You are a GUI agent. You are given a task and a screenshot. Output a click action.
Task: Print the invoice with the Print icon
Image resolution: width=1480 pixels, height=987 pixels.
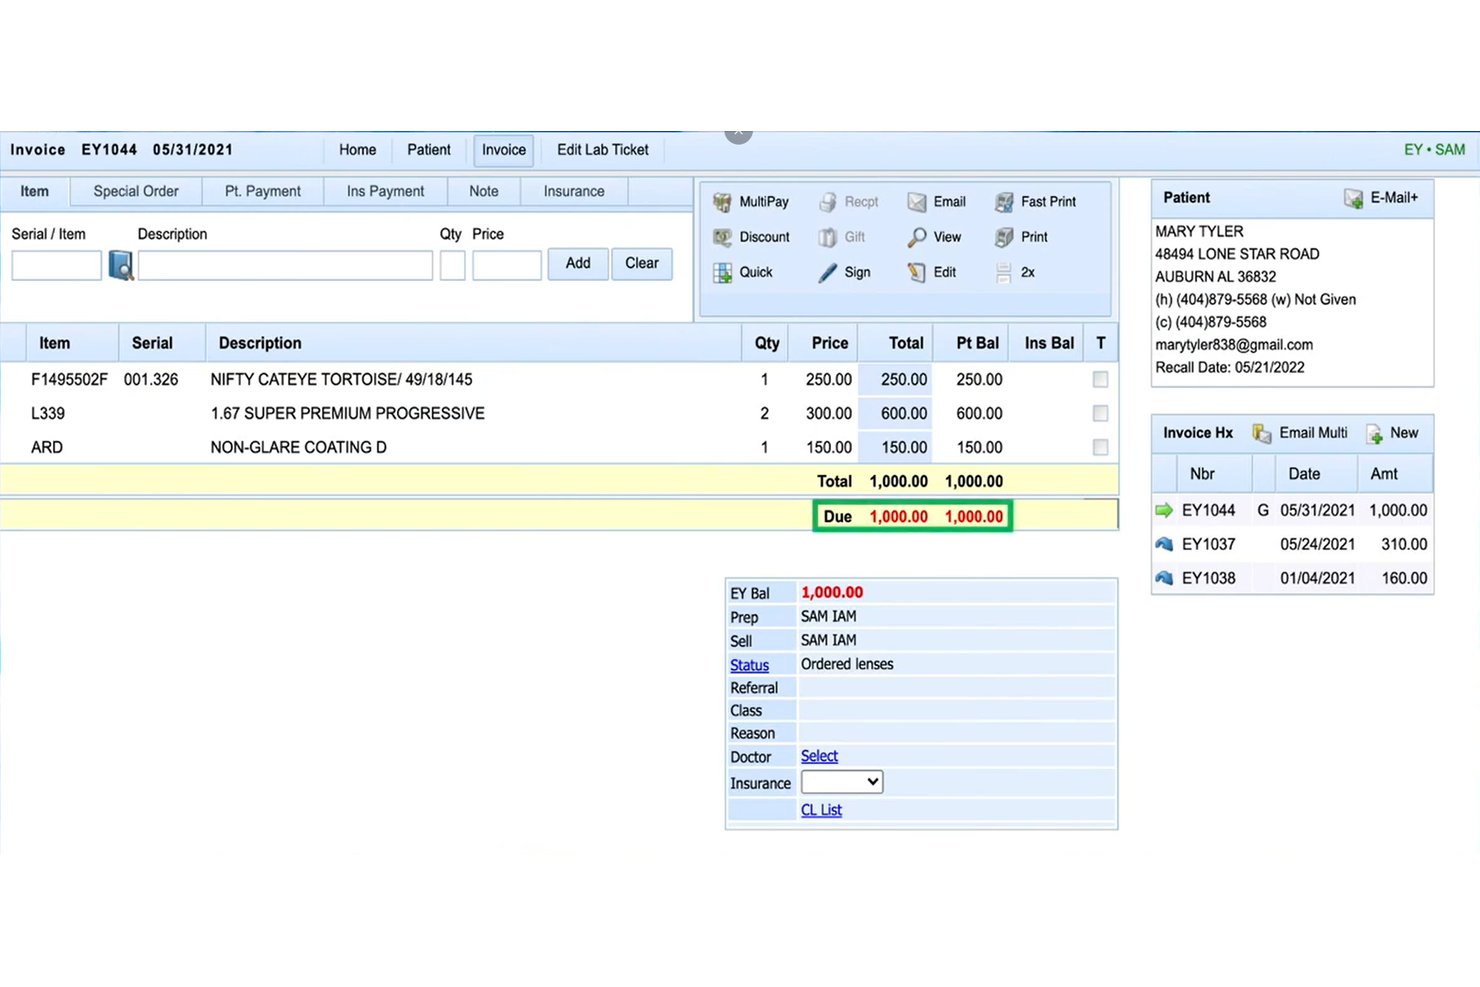point(1004,237)
